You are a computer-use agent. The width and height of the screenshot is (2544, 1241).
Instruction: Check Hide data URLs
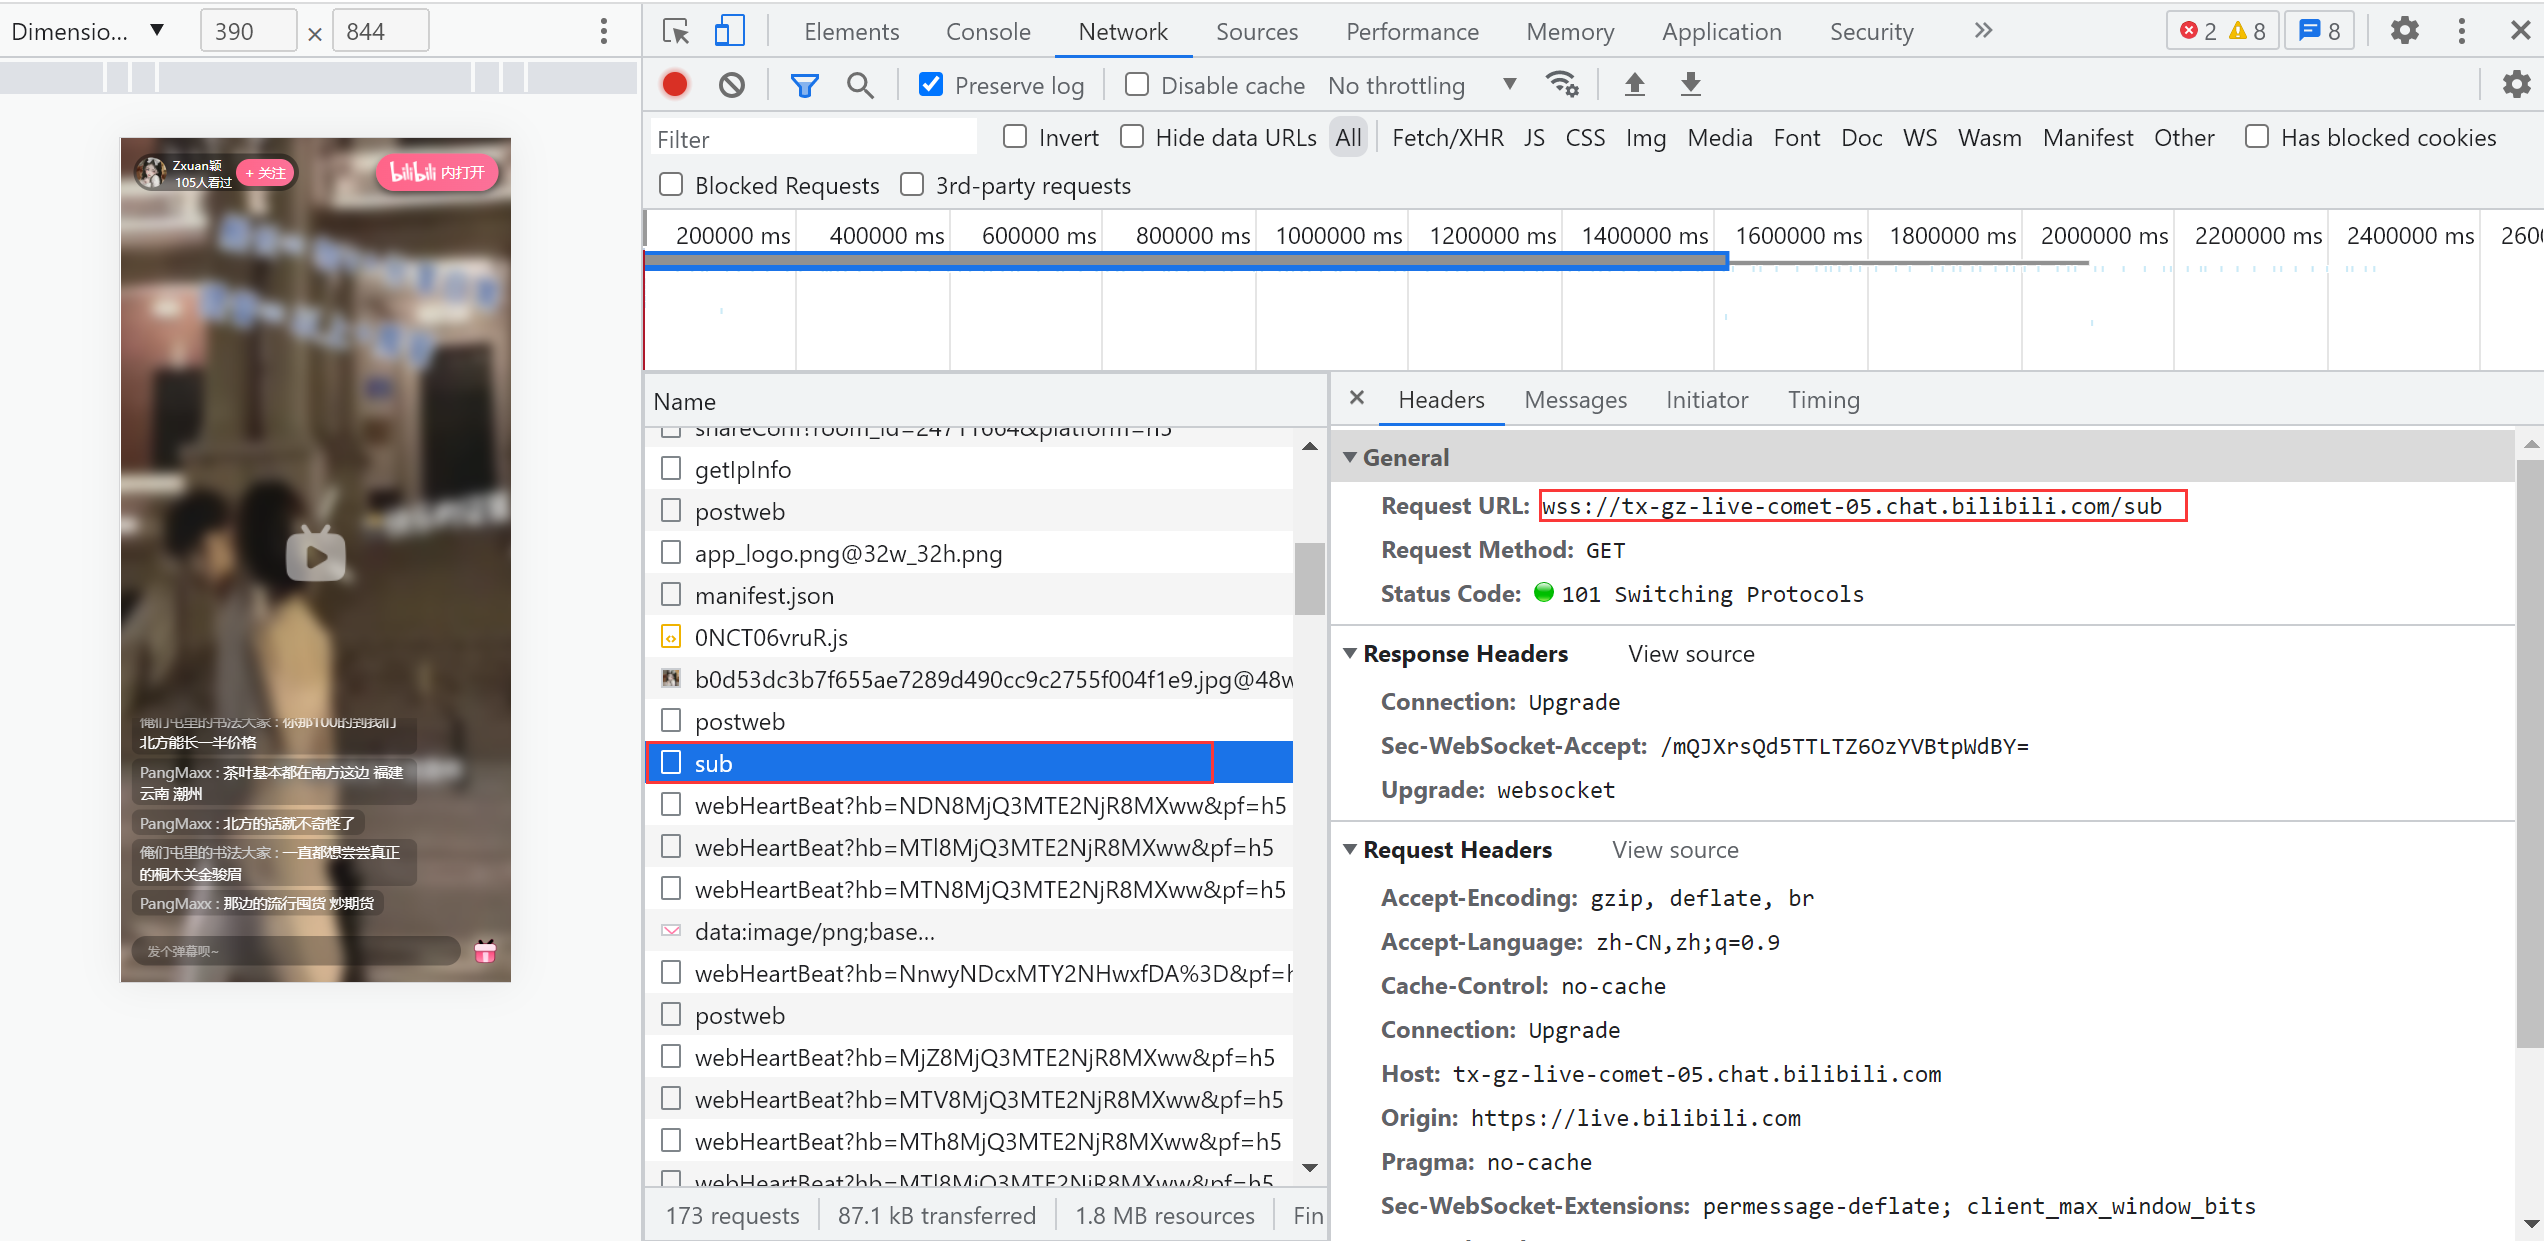(1132, 136)
